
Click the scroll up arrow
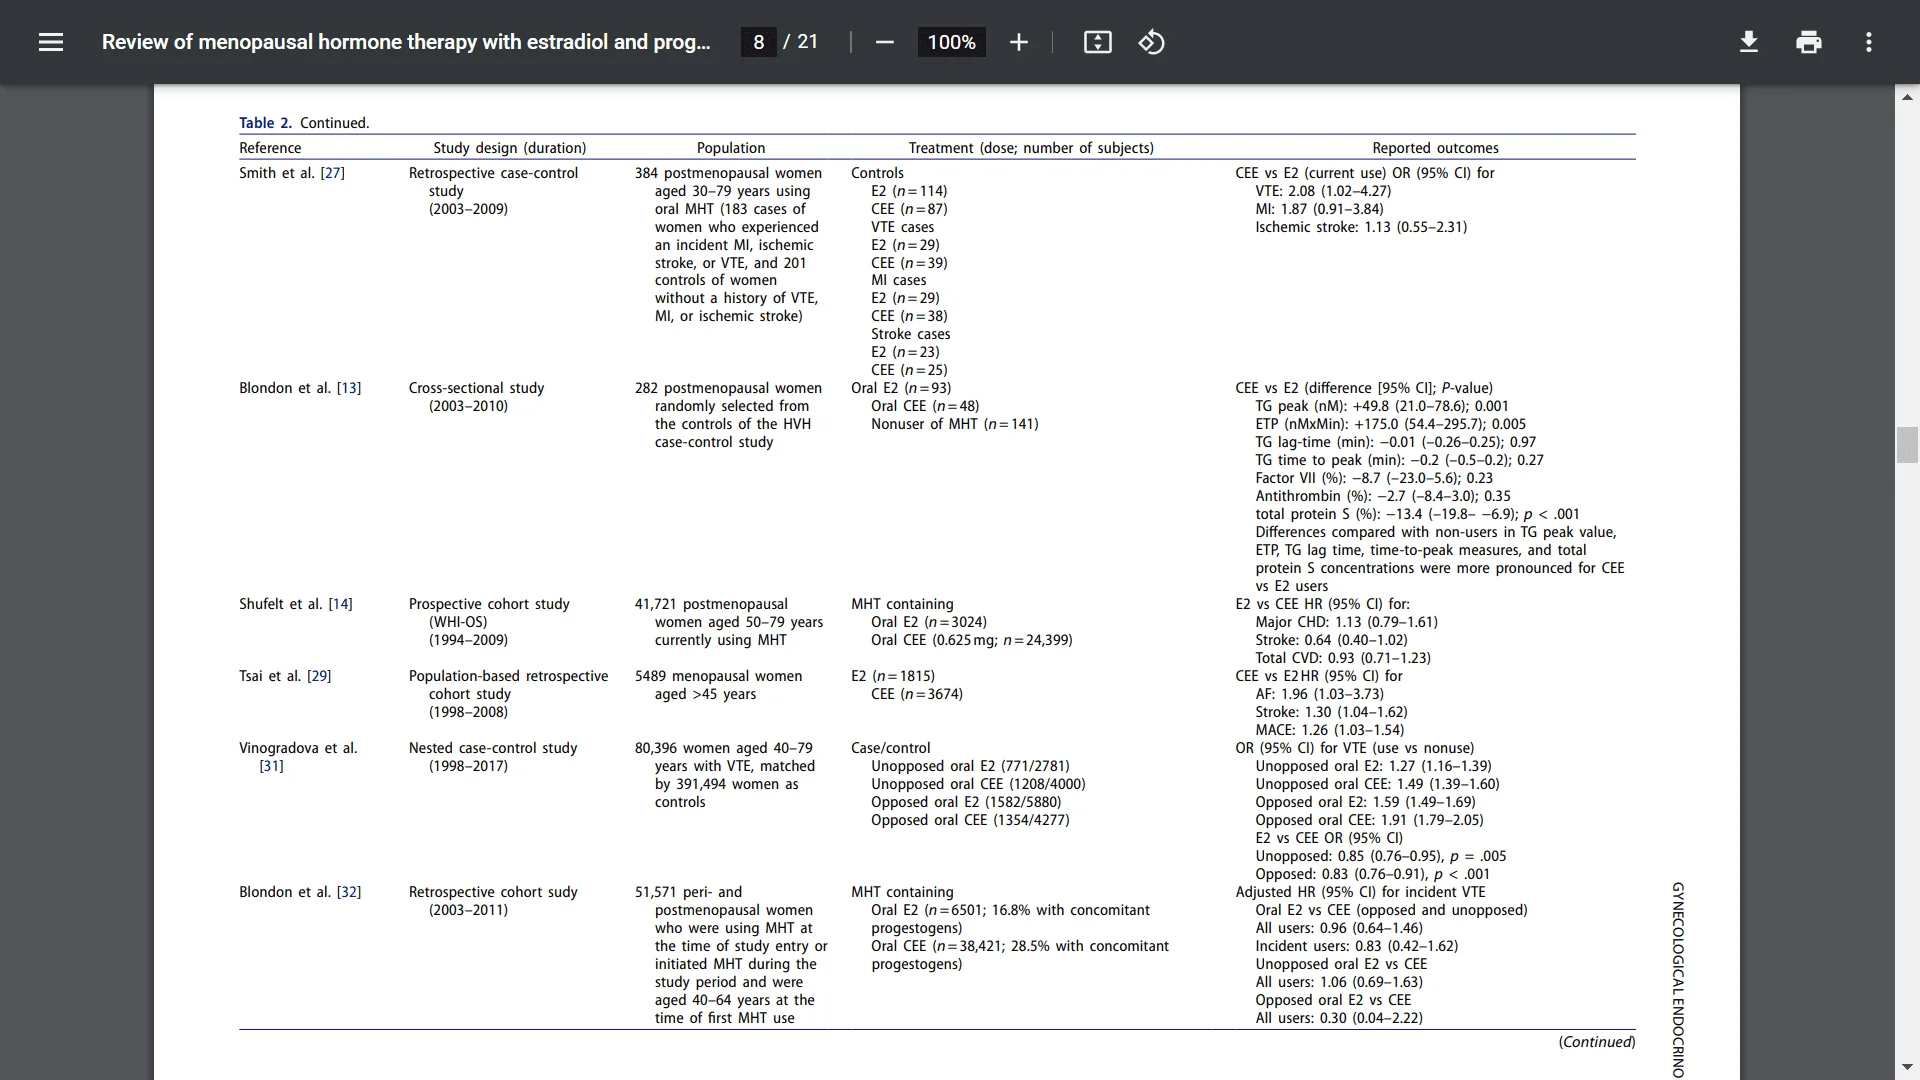click(1907, 97)
